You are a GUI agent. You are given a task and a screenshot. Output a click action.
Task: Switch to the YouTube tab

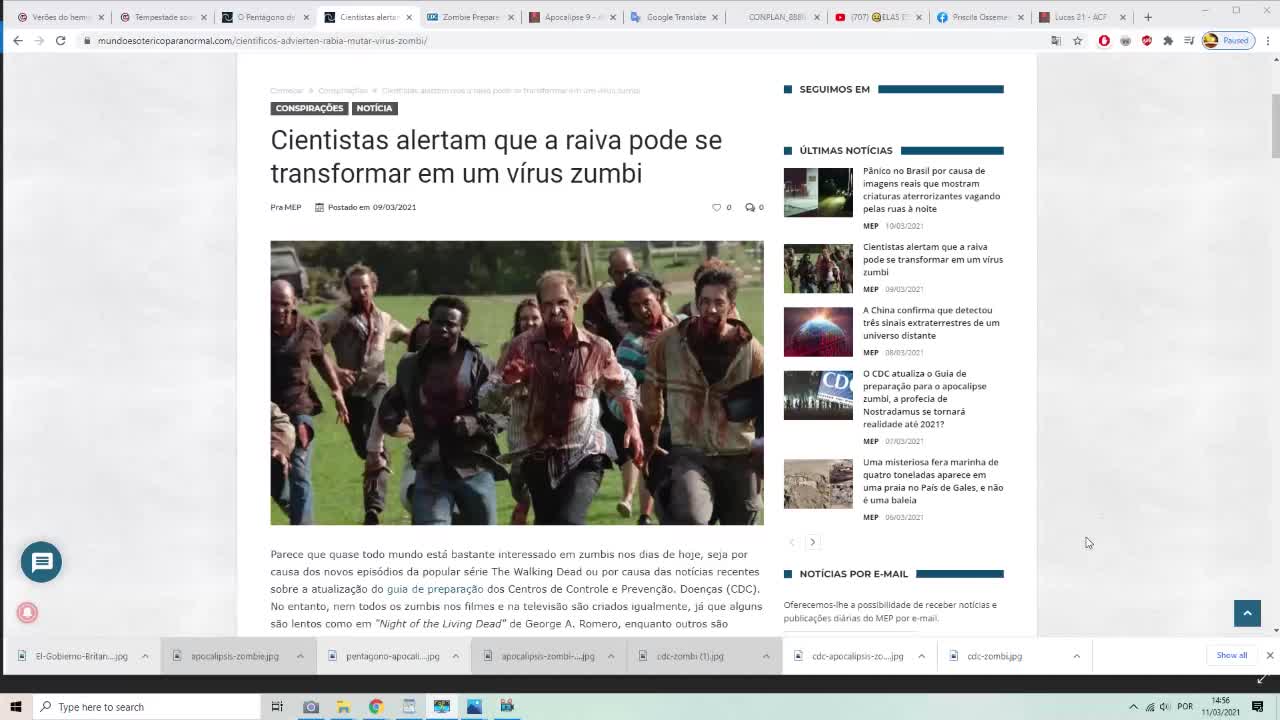pos(879,17)
